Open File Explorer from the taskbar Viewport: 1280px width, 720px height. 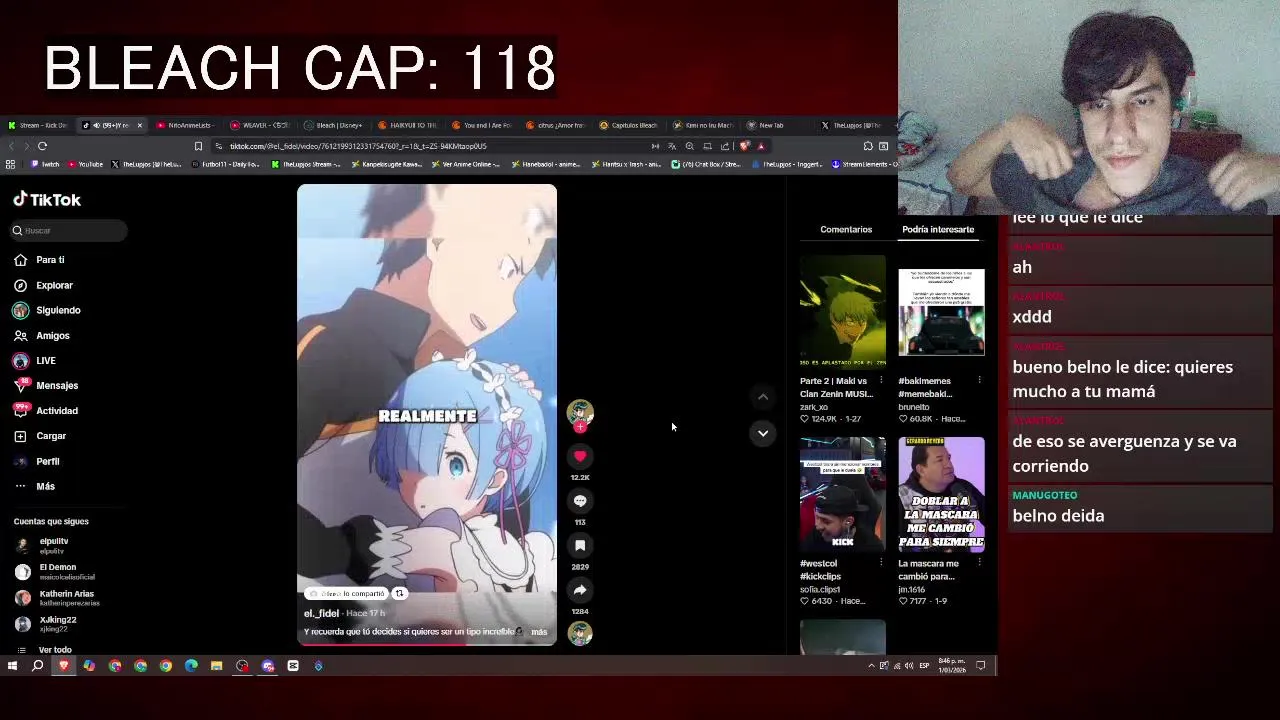click(216, 666)
